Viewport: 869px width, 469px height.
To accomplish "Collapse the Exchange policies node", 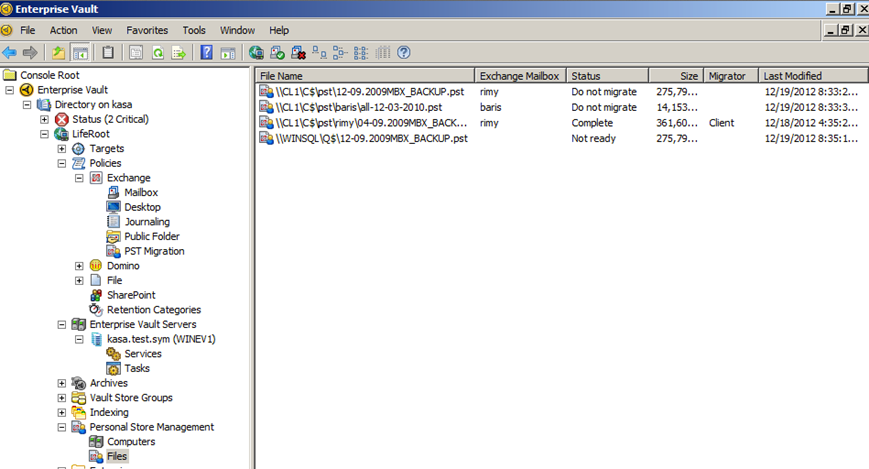I will pos(79,178).
